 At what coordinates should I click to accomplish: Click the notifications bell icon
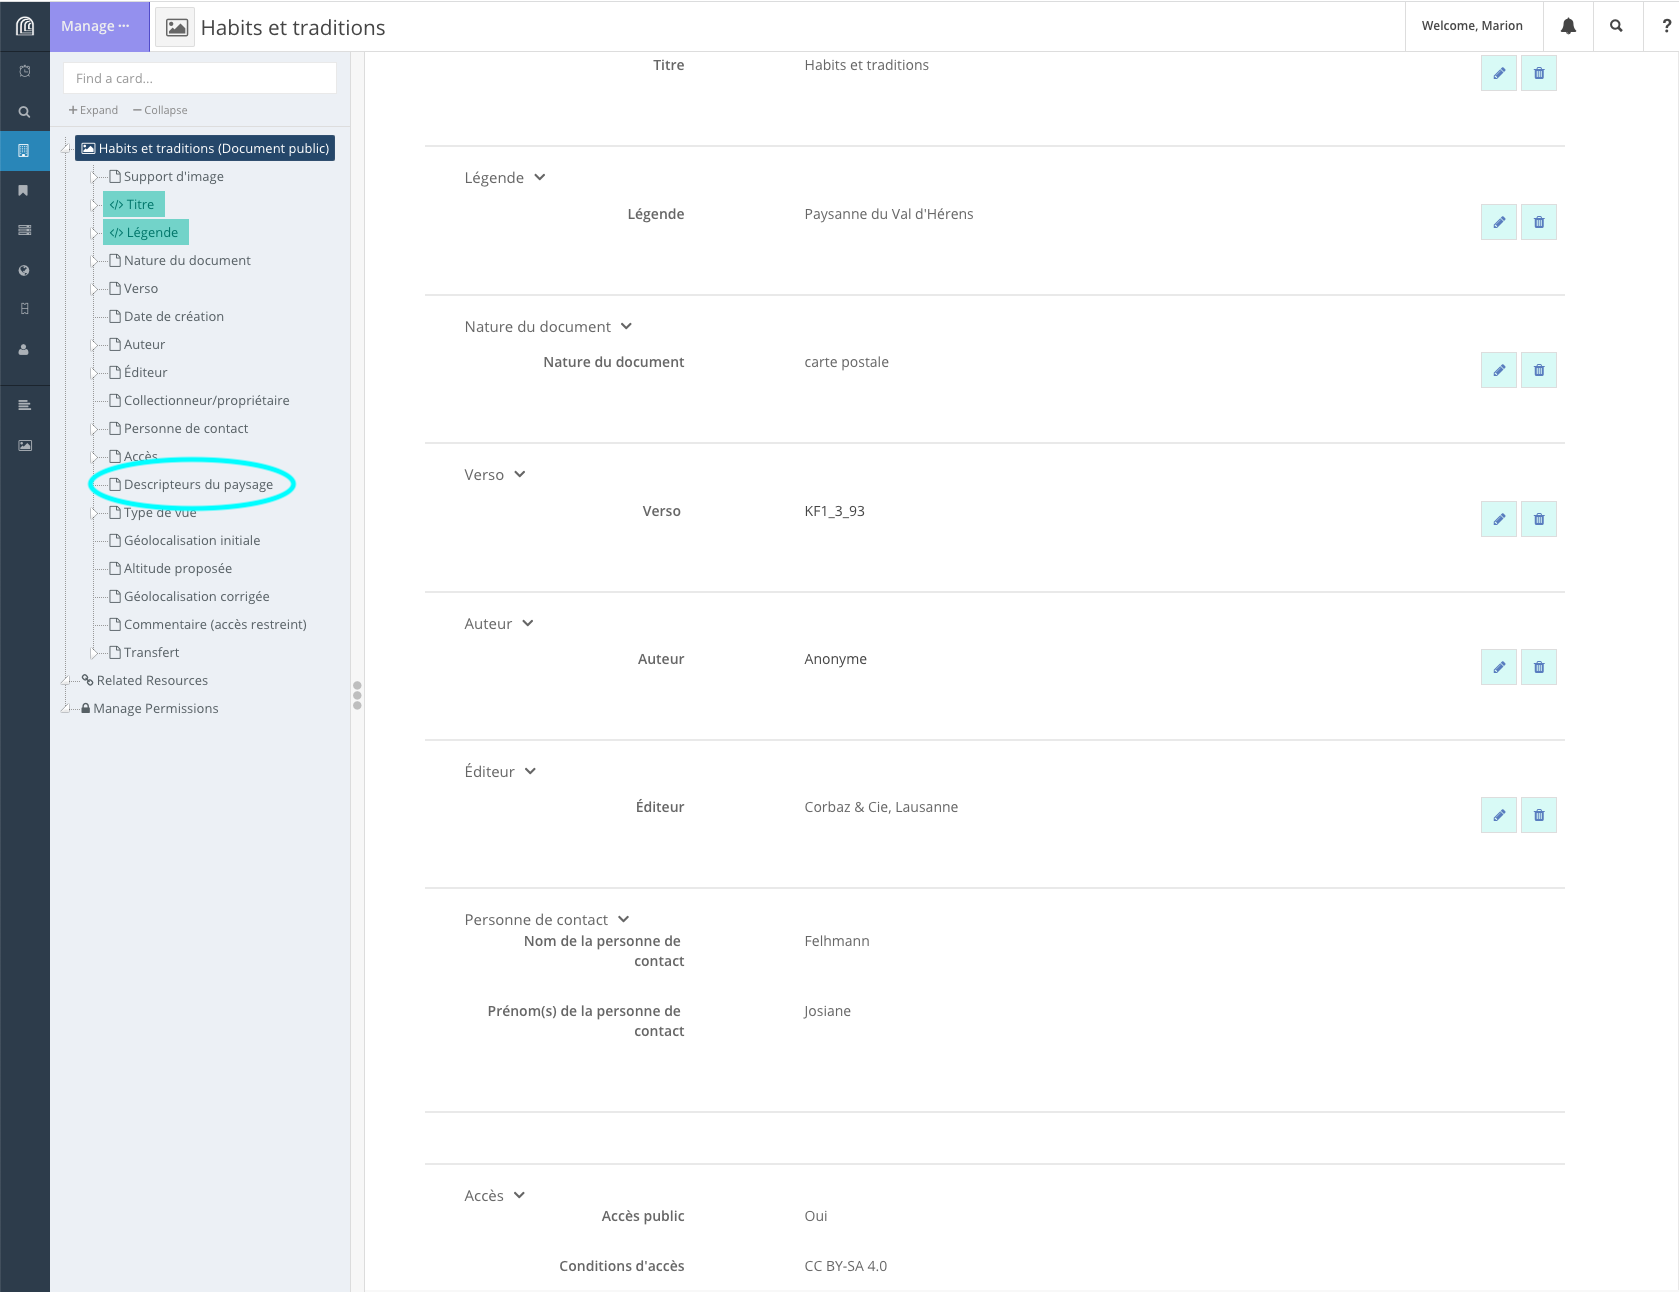point(1568,26)
